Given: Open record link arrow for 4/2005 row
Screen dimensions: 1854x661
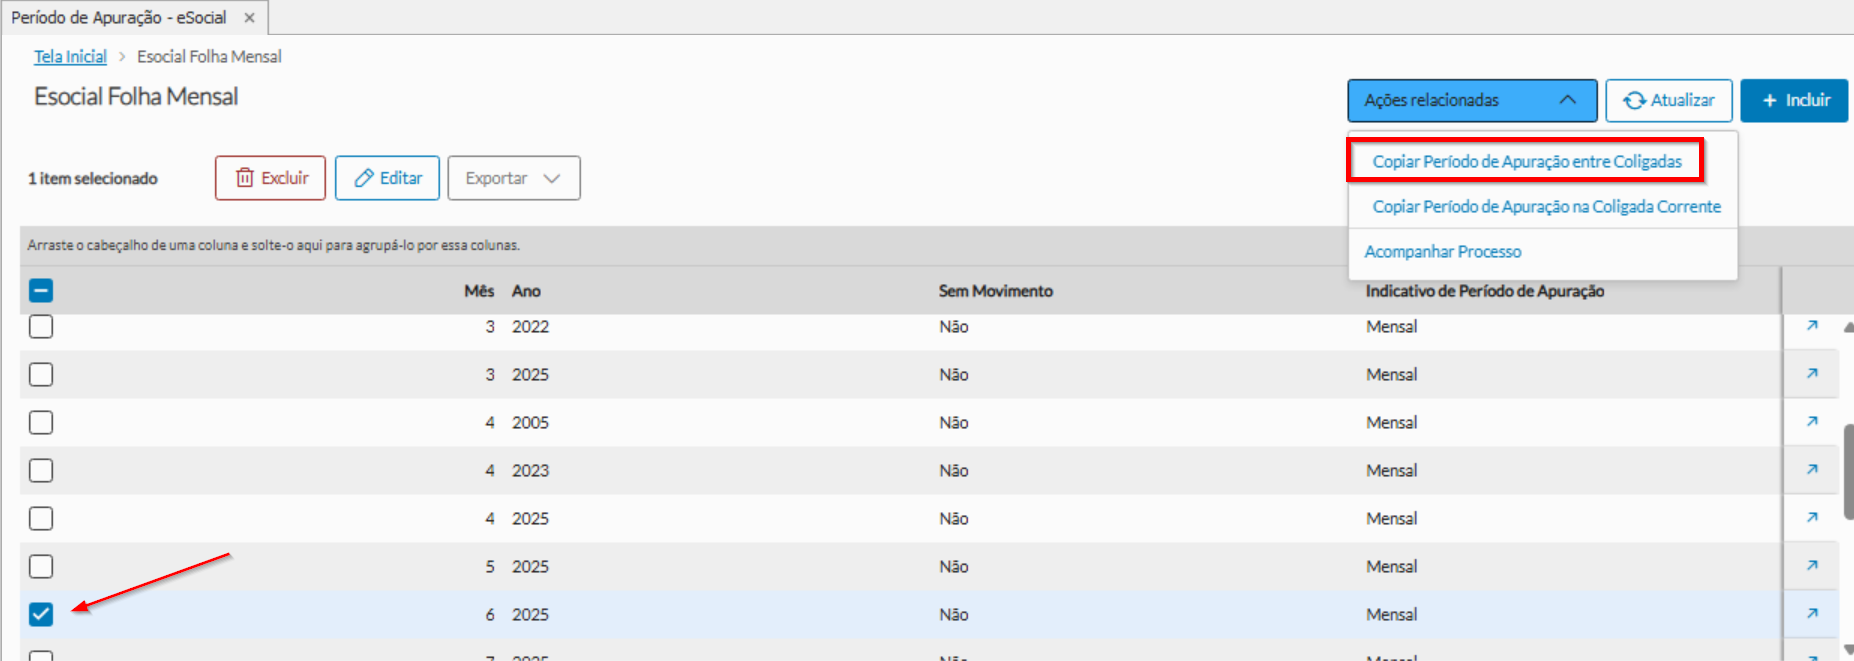Looking at the screenshot, I should [1812, 422].
